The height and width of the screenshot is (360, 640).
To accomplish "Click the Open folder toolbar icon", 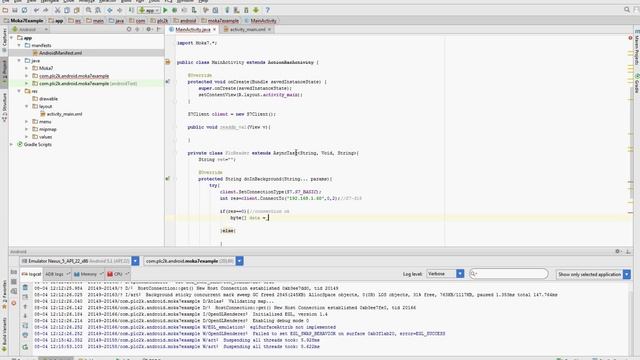I will pyautogui.click(x=5, y=10).
